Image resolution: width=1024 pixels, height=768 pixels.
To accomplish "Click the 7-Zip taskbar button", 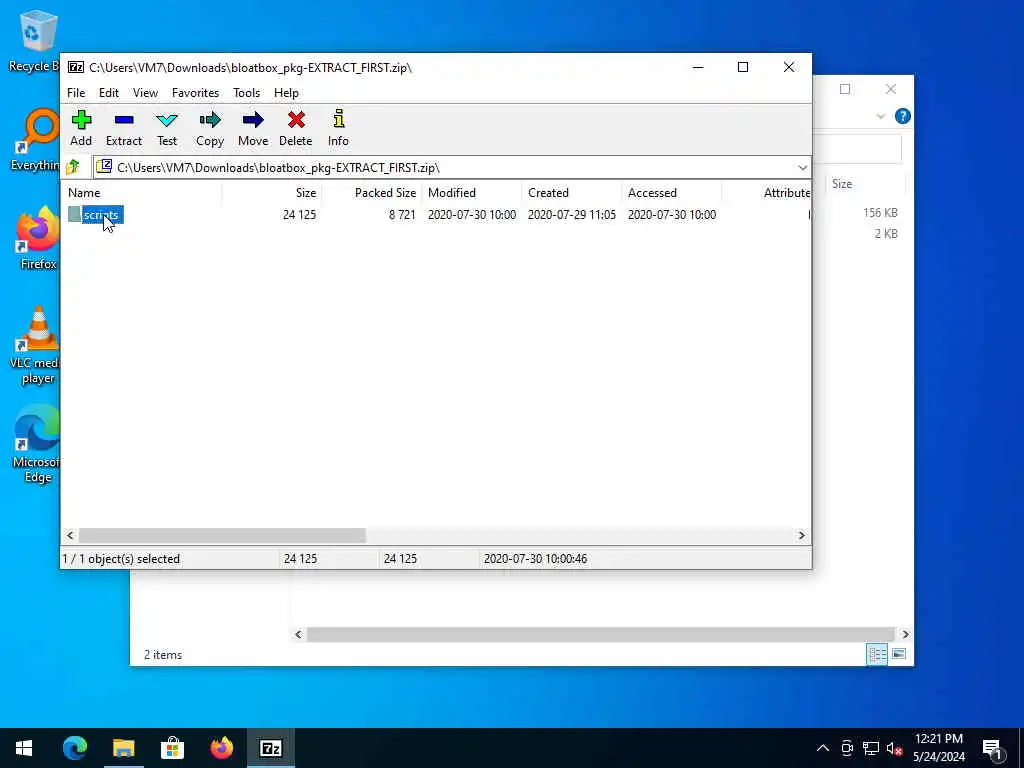I will click(270, 748).
